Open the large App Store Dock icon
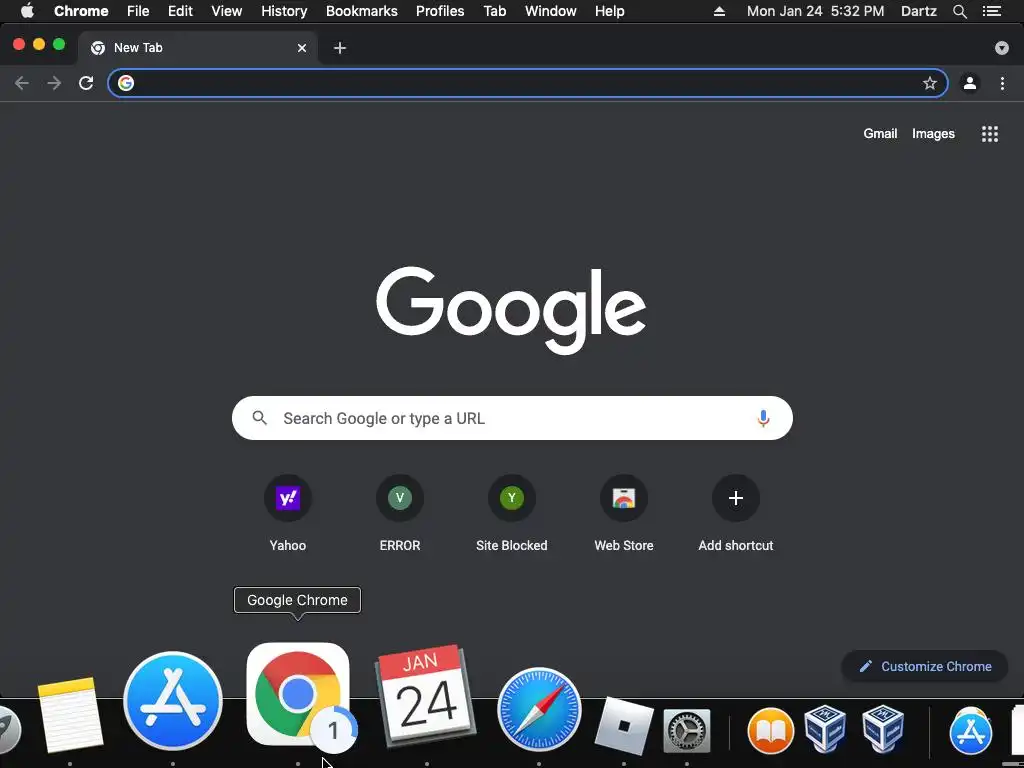Screen dimensions: 1024x768 173,701
